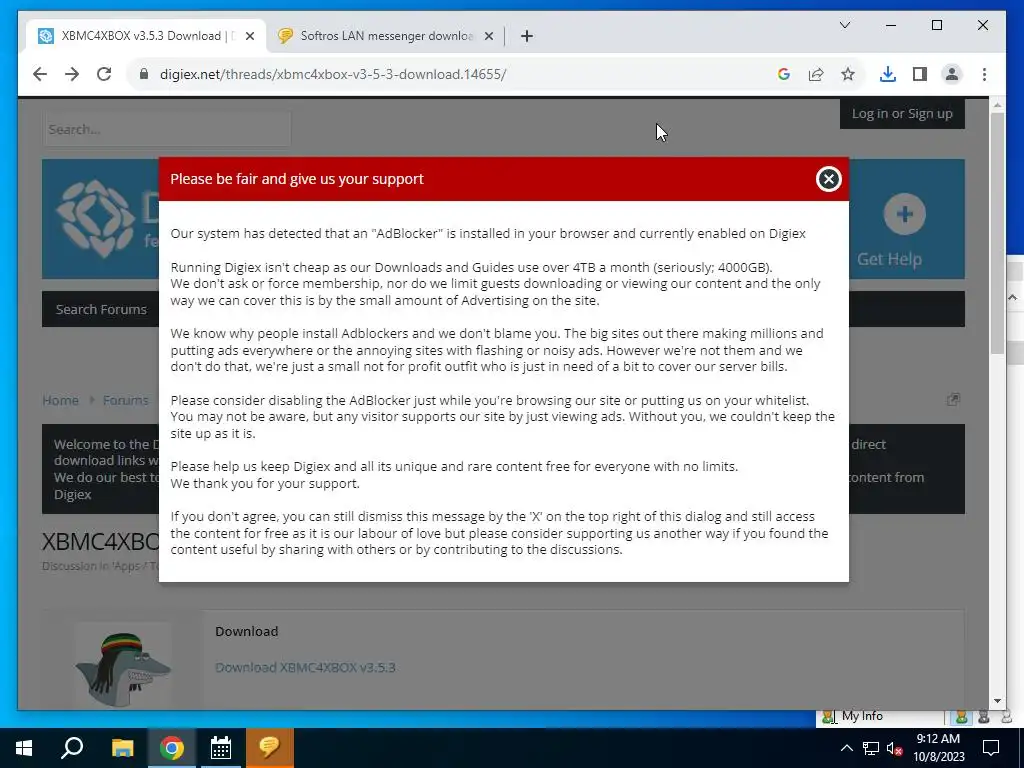
Task: Open Softros messenger taskbar icon
Action: 269,748
